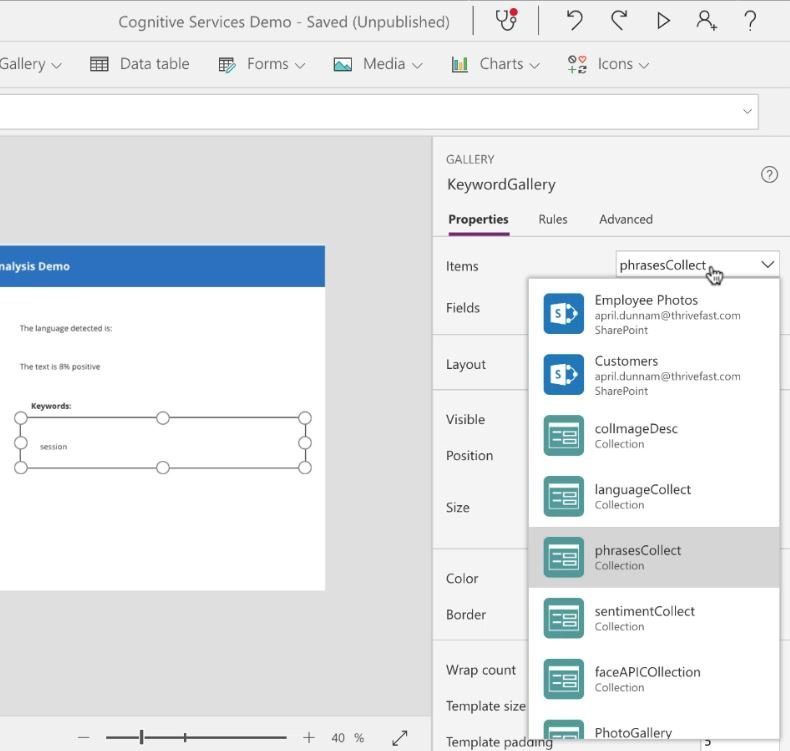Click 'The language detected is:' label

[x=65, y=328]
